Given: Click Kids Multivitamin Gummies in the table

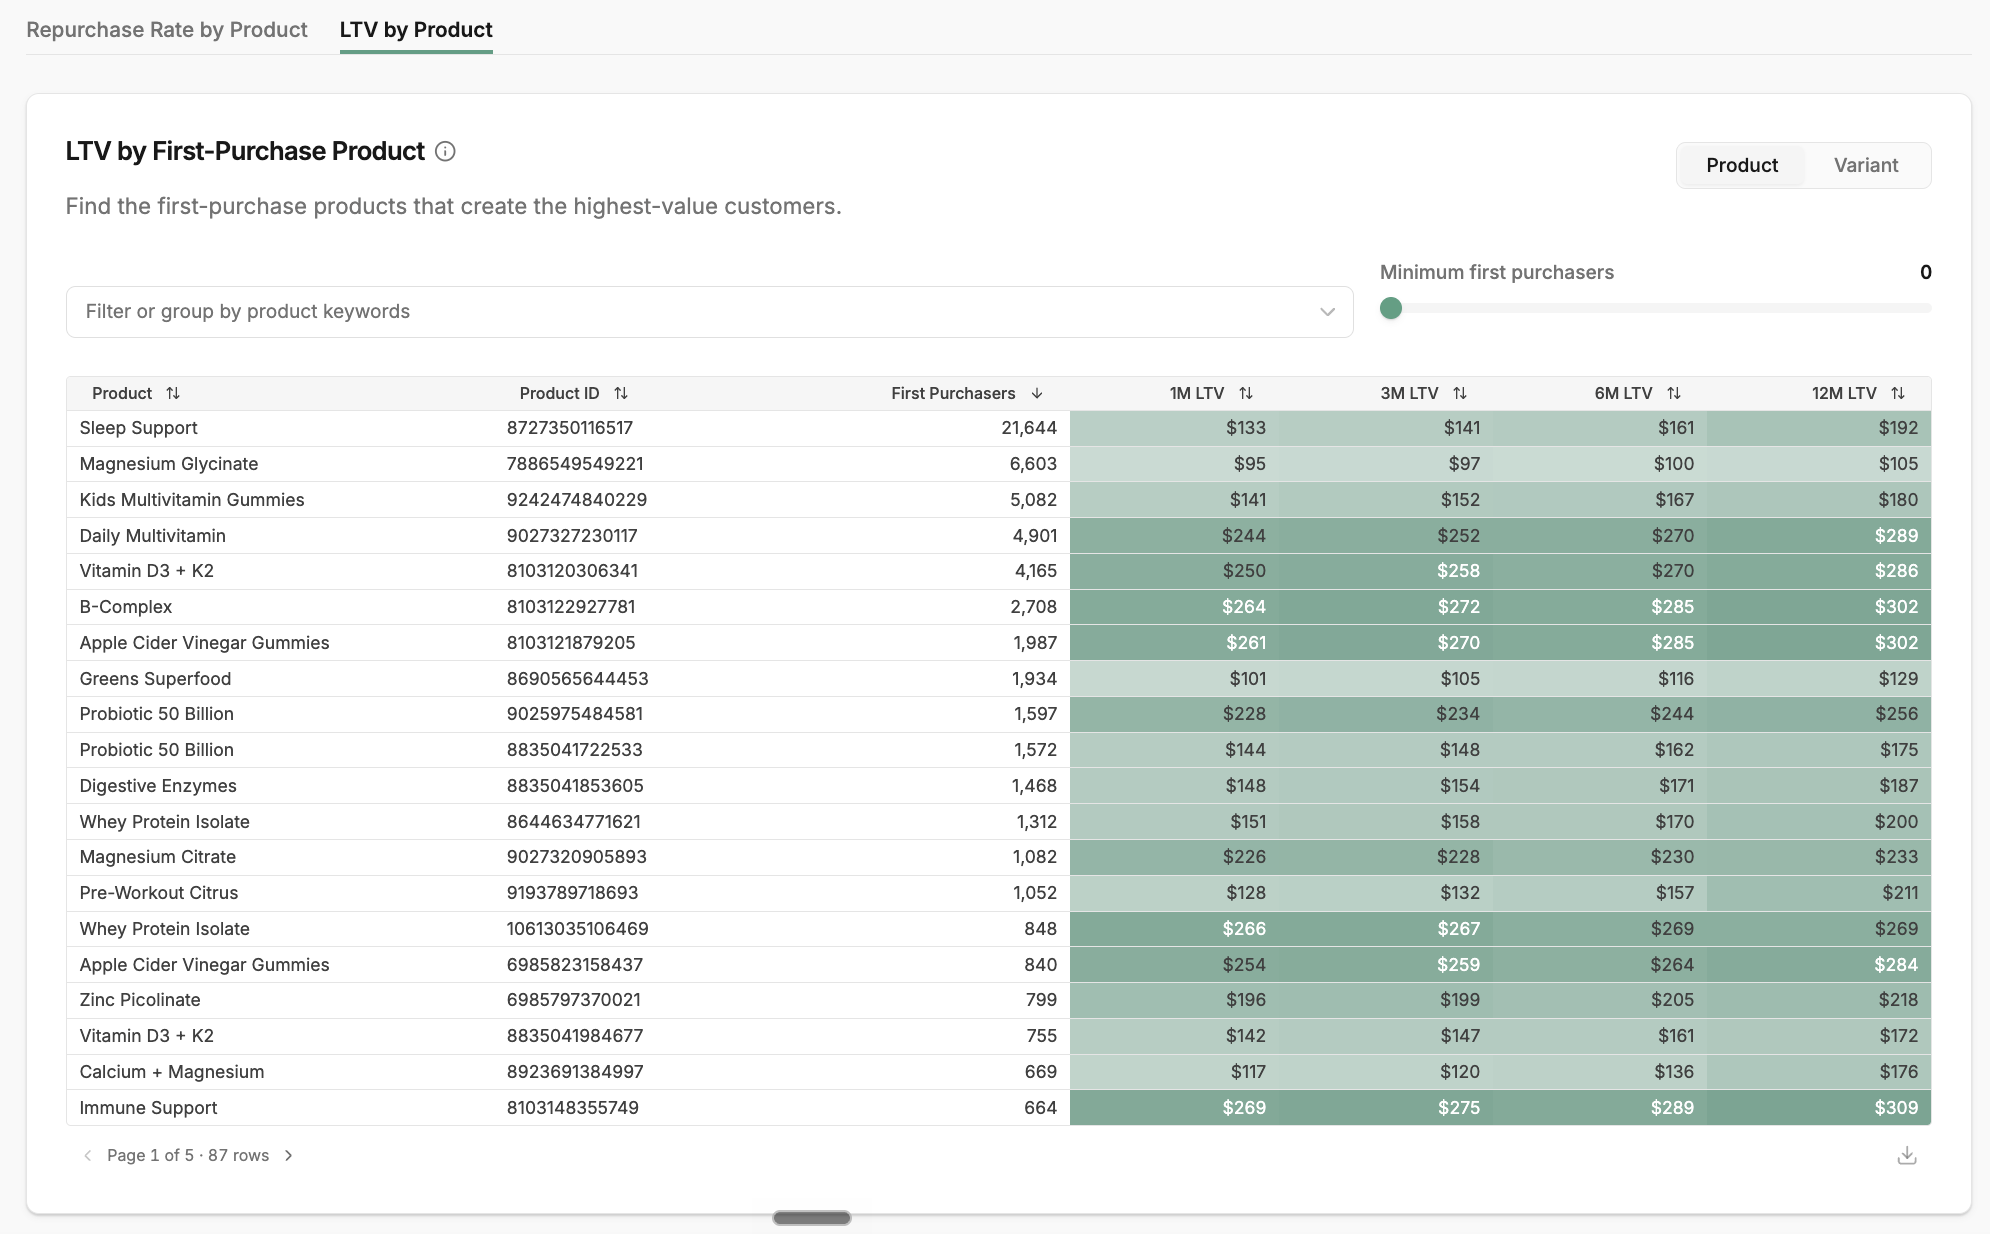Looking at the screenshot, I should [x=192, y=500].
